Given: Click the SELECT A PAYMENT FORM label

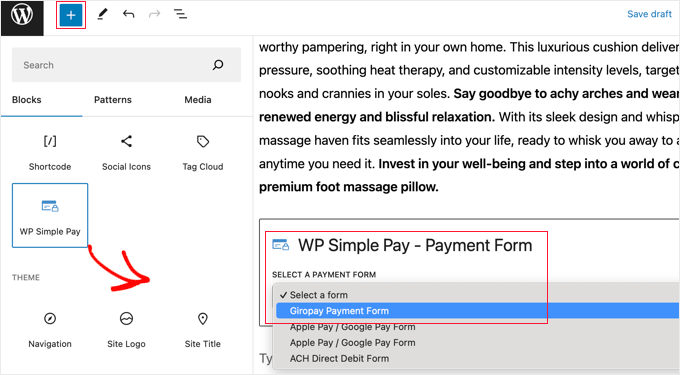Looking at the screenshot, I should (324, 274).
